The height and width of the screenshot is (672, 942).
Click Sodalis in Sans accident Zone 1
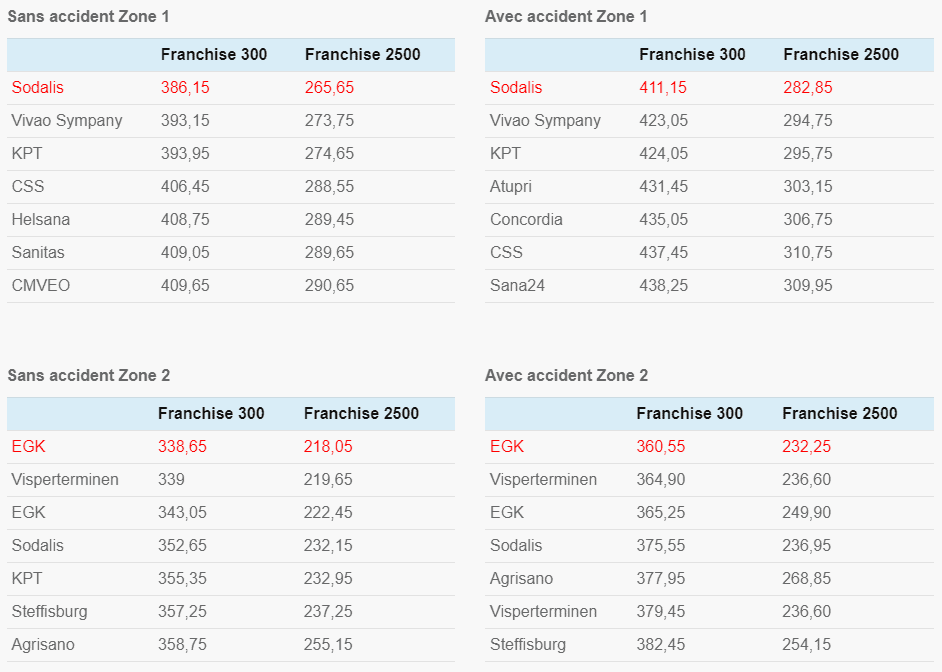37,88
